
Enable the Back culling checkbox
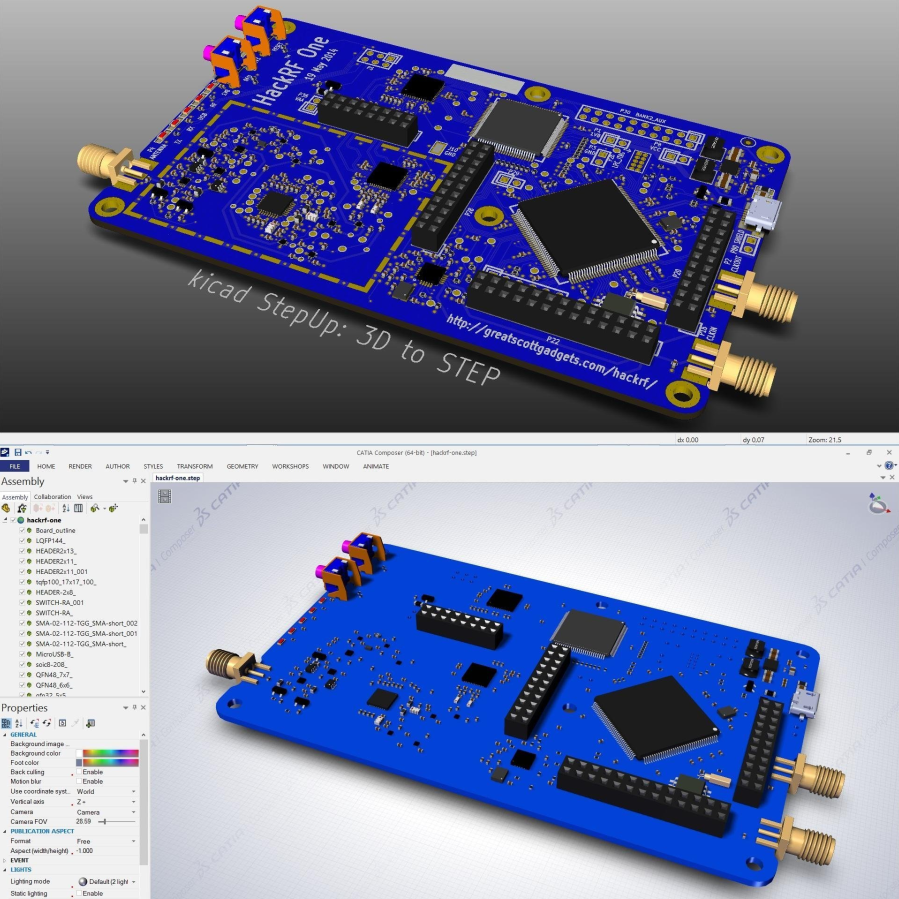click(79, 772)
